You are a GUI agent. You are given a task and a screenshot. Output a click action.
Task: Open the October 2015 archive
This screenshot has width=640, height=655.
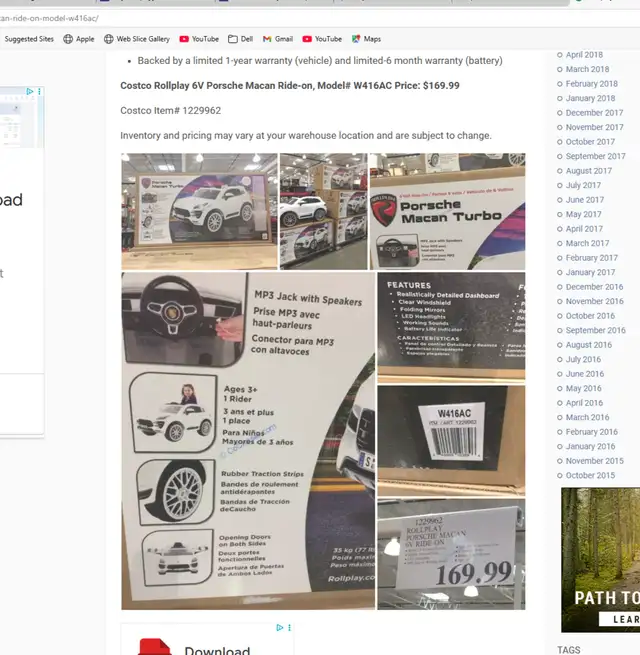(590, 475)
